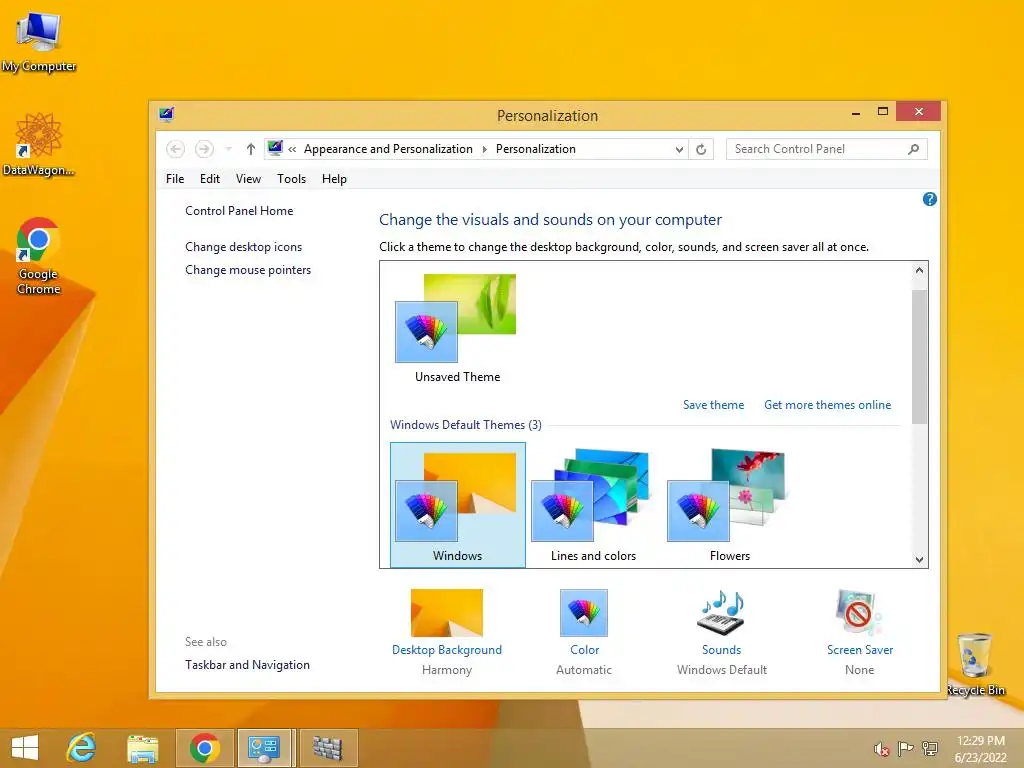Click the Personalization window title icon
Viewport: 1024px width, 768px height.
(x=167, y=115)
